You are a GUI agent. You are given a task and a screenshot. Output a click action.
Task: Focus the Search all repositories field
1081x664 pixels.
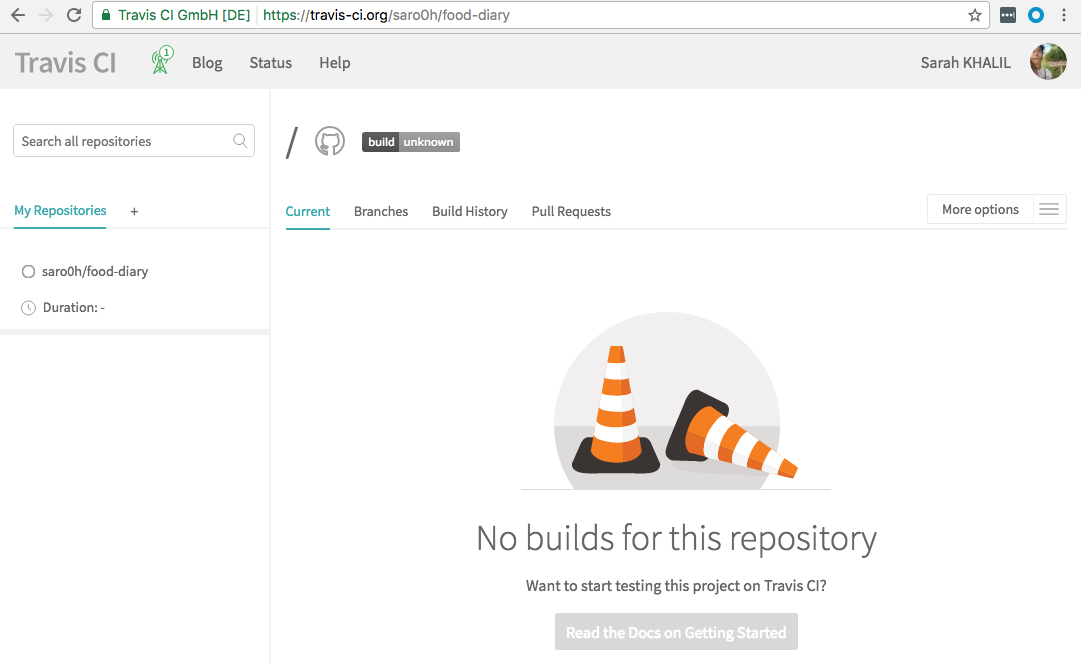[x=134, y=141]
